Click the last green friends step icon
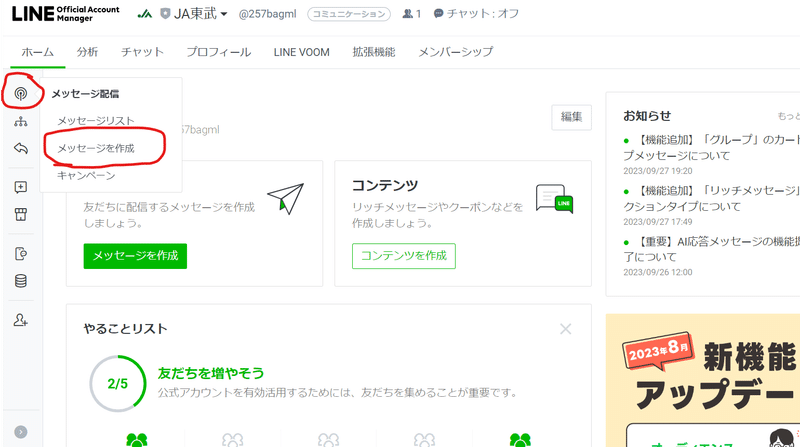 [x=520, y=440]
